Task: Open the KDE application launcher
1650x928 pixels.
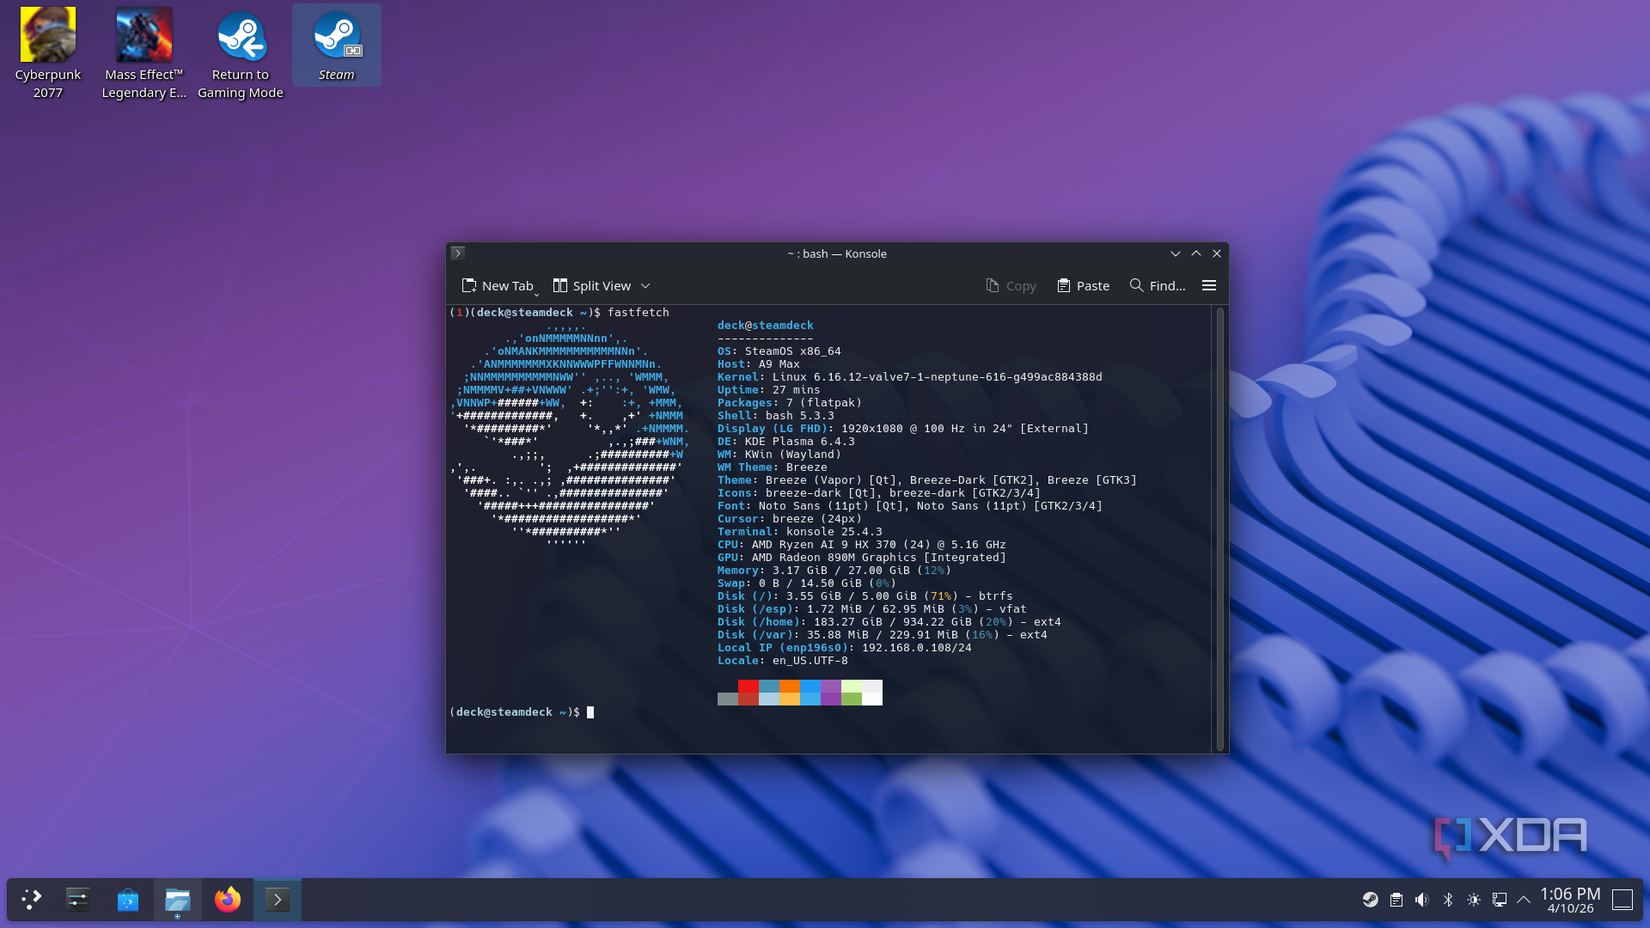Action: coord(30,899)
